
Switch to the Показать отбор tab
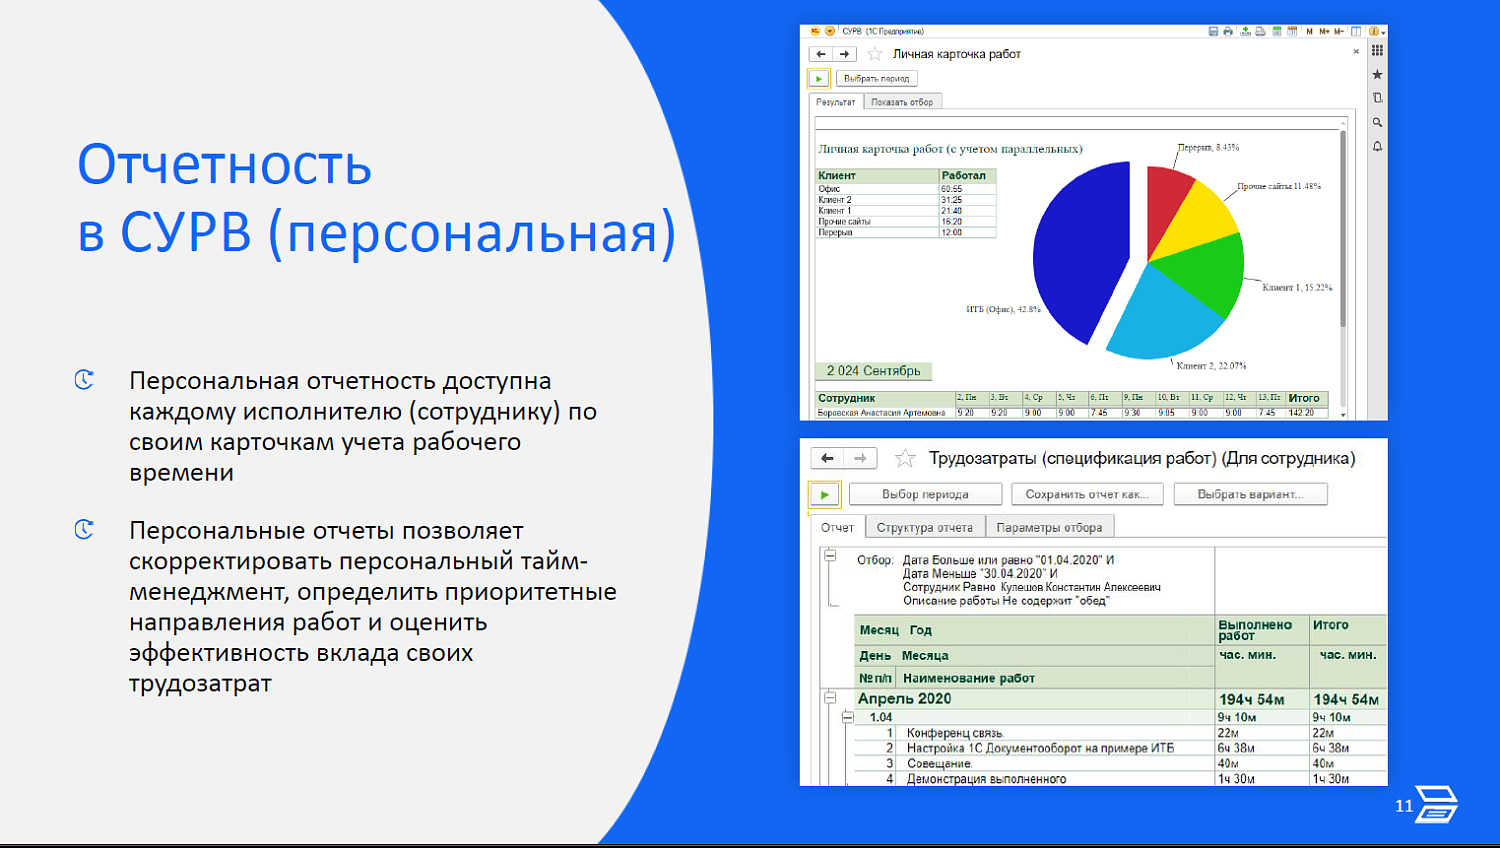coord(902,102)
